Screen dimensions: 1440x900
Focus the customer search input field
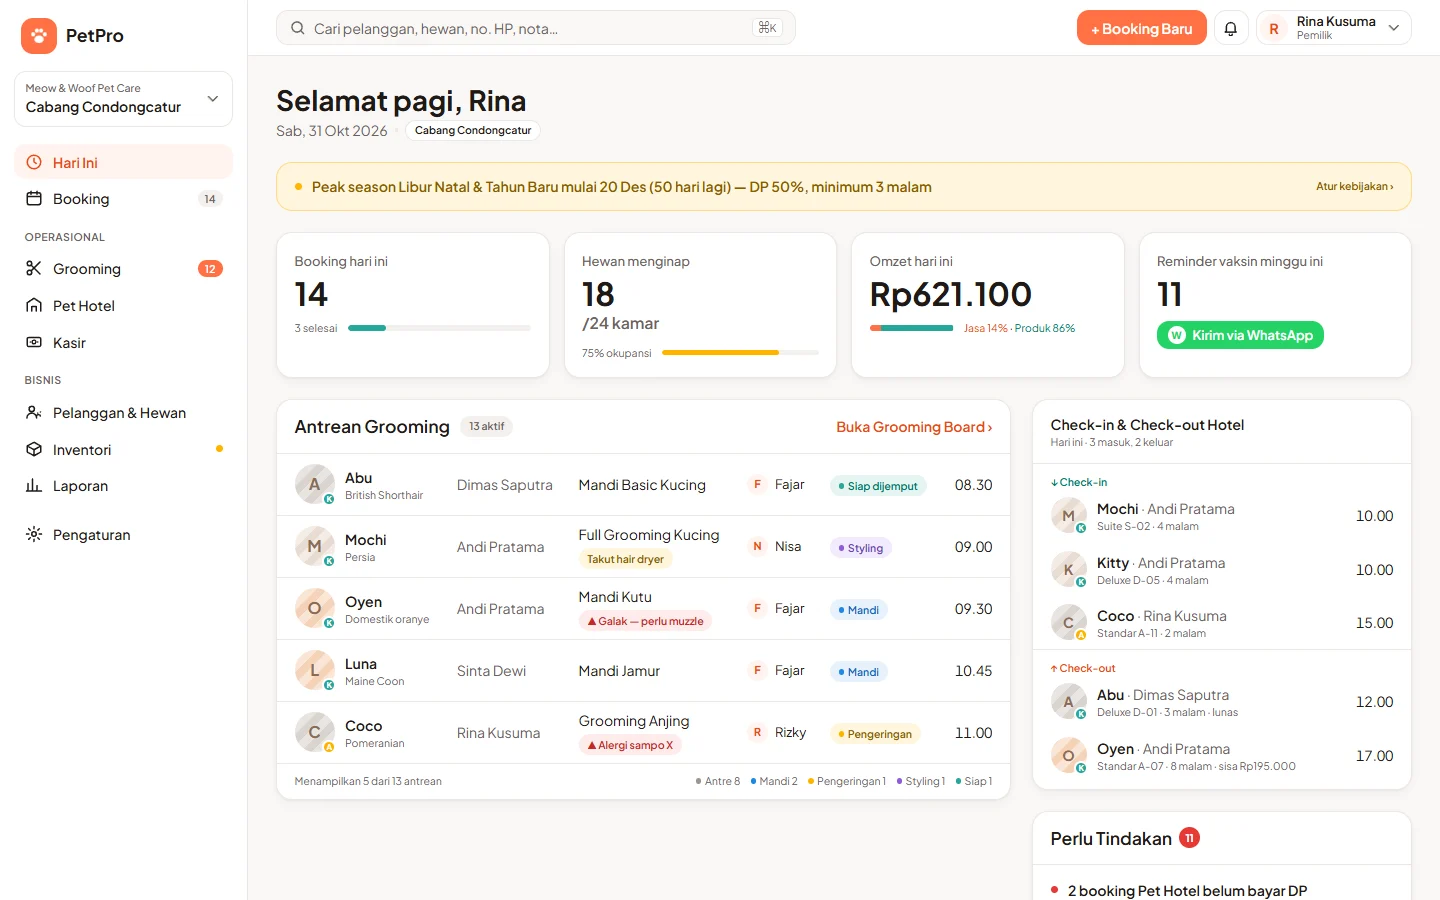[536, 28]
